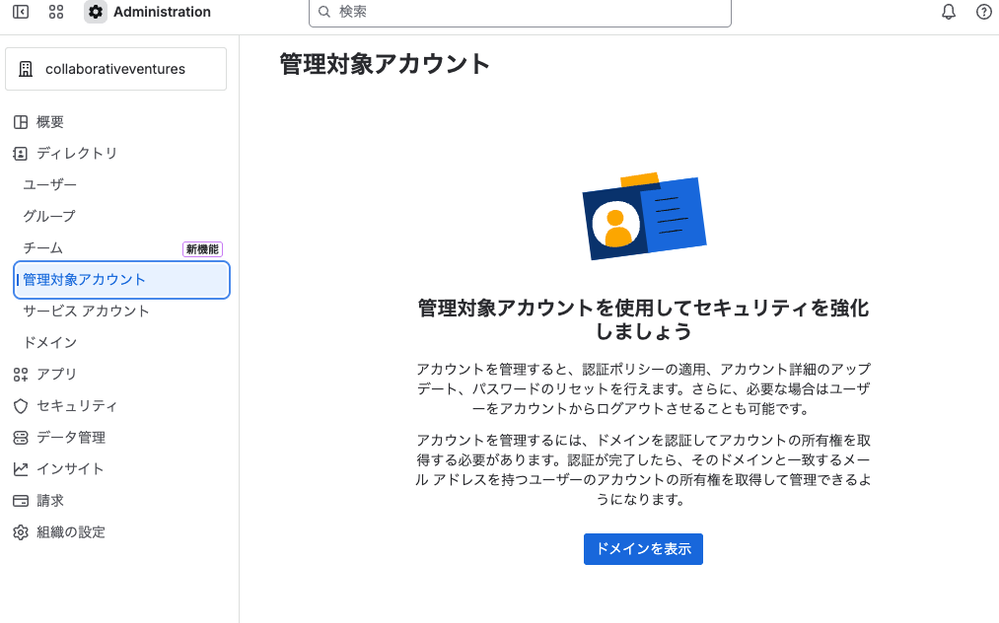This screenshot has width=999, height=623.
Task: Click the データ管理 database icon
Action: tap(23, 437)
